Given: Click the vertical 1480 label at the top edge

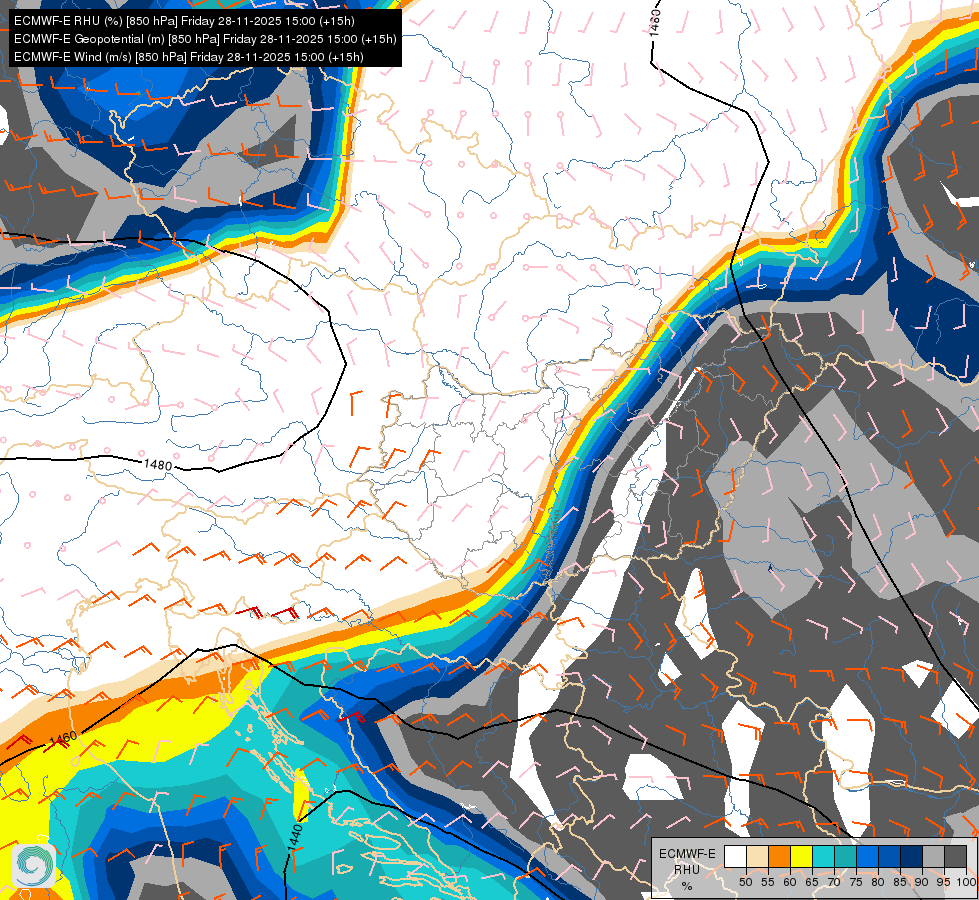Looking at the screenshot, I should point(654,22).
